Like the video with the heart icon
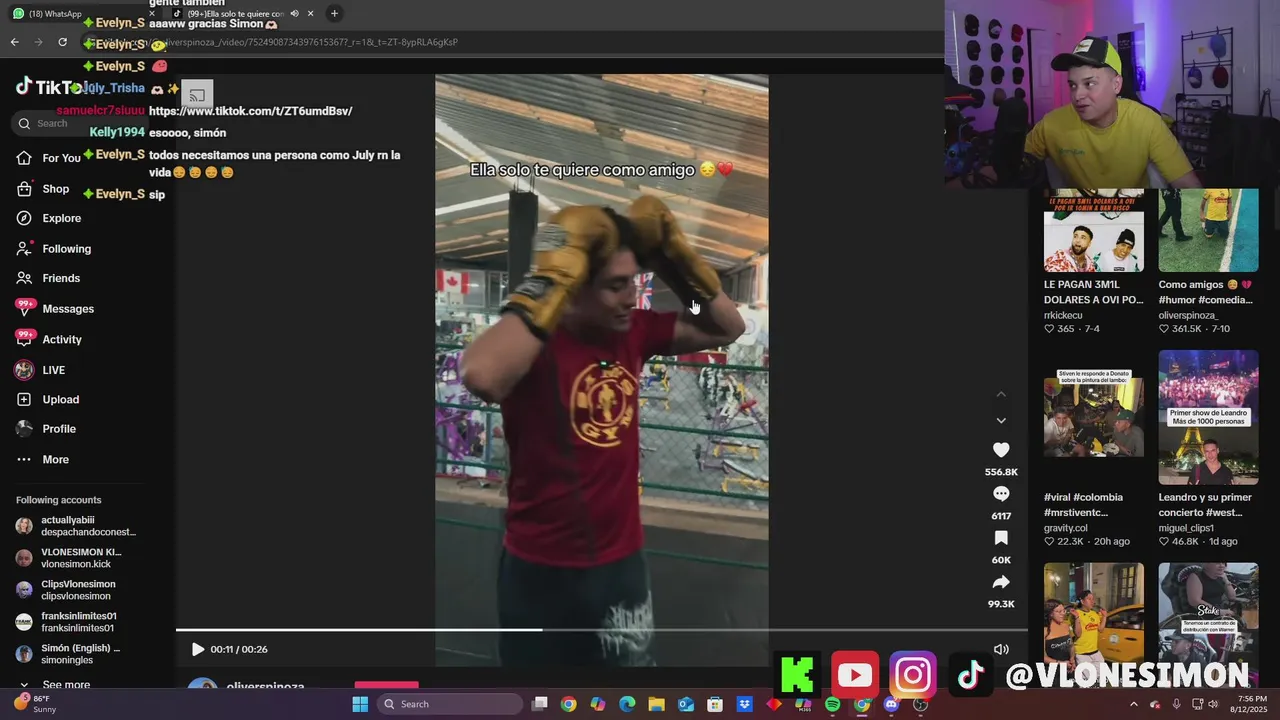This screenshot has width=1280, height=720. (1001, 450)
